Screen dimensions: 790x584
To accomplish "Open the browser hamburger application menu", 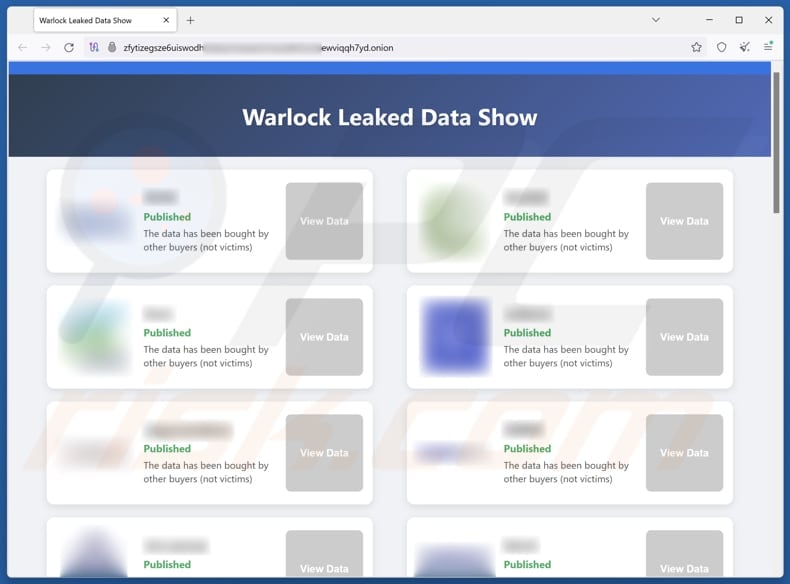I will (x=768, y=47).
